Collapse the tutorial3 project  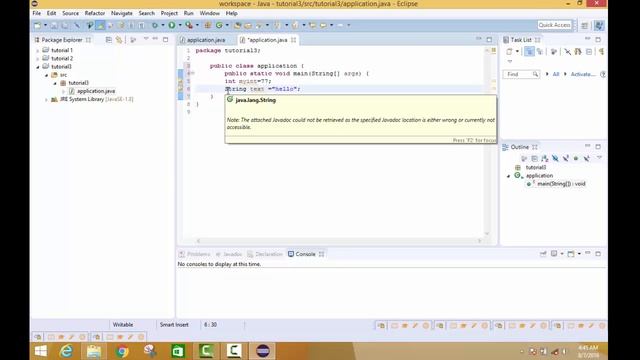coord(38,67)
